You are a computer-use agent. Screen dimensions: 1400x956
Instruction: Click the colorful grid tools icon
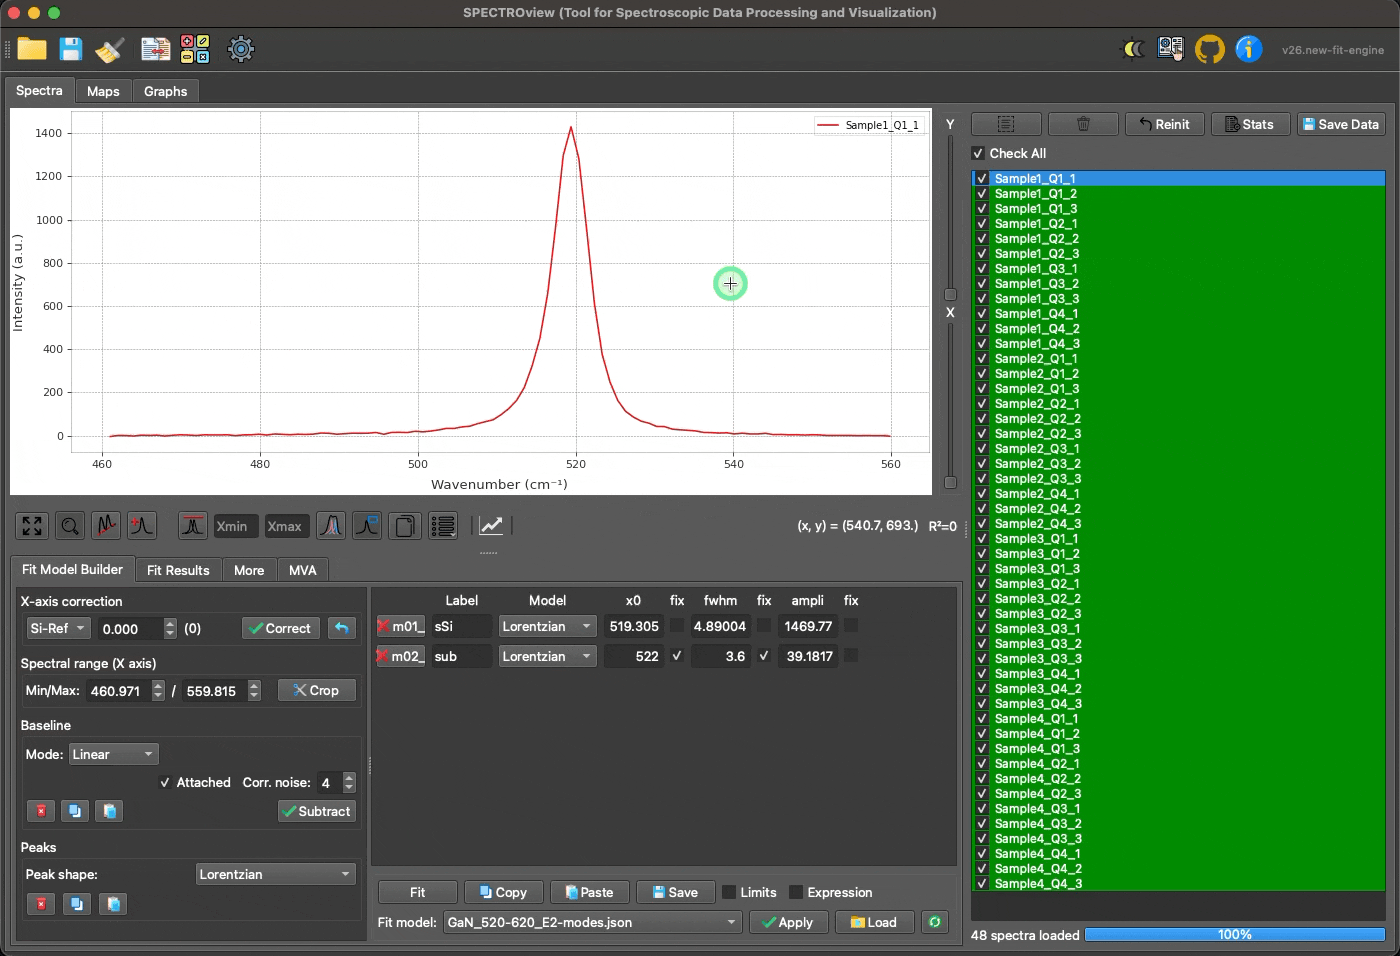point(195,49)
